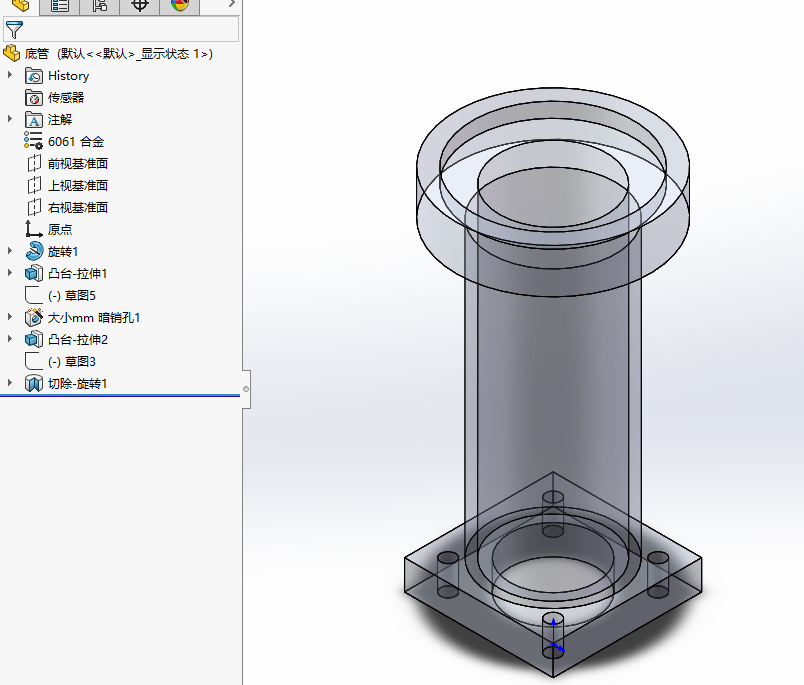Select the root part 底管 node
This screenshot has width=804, height=685.
point(118,53)
